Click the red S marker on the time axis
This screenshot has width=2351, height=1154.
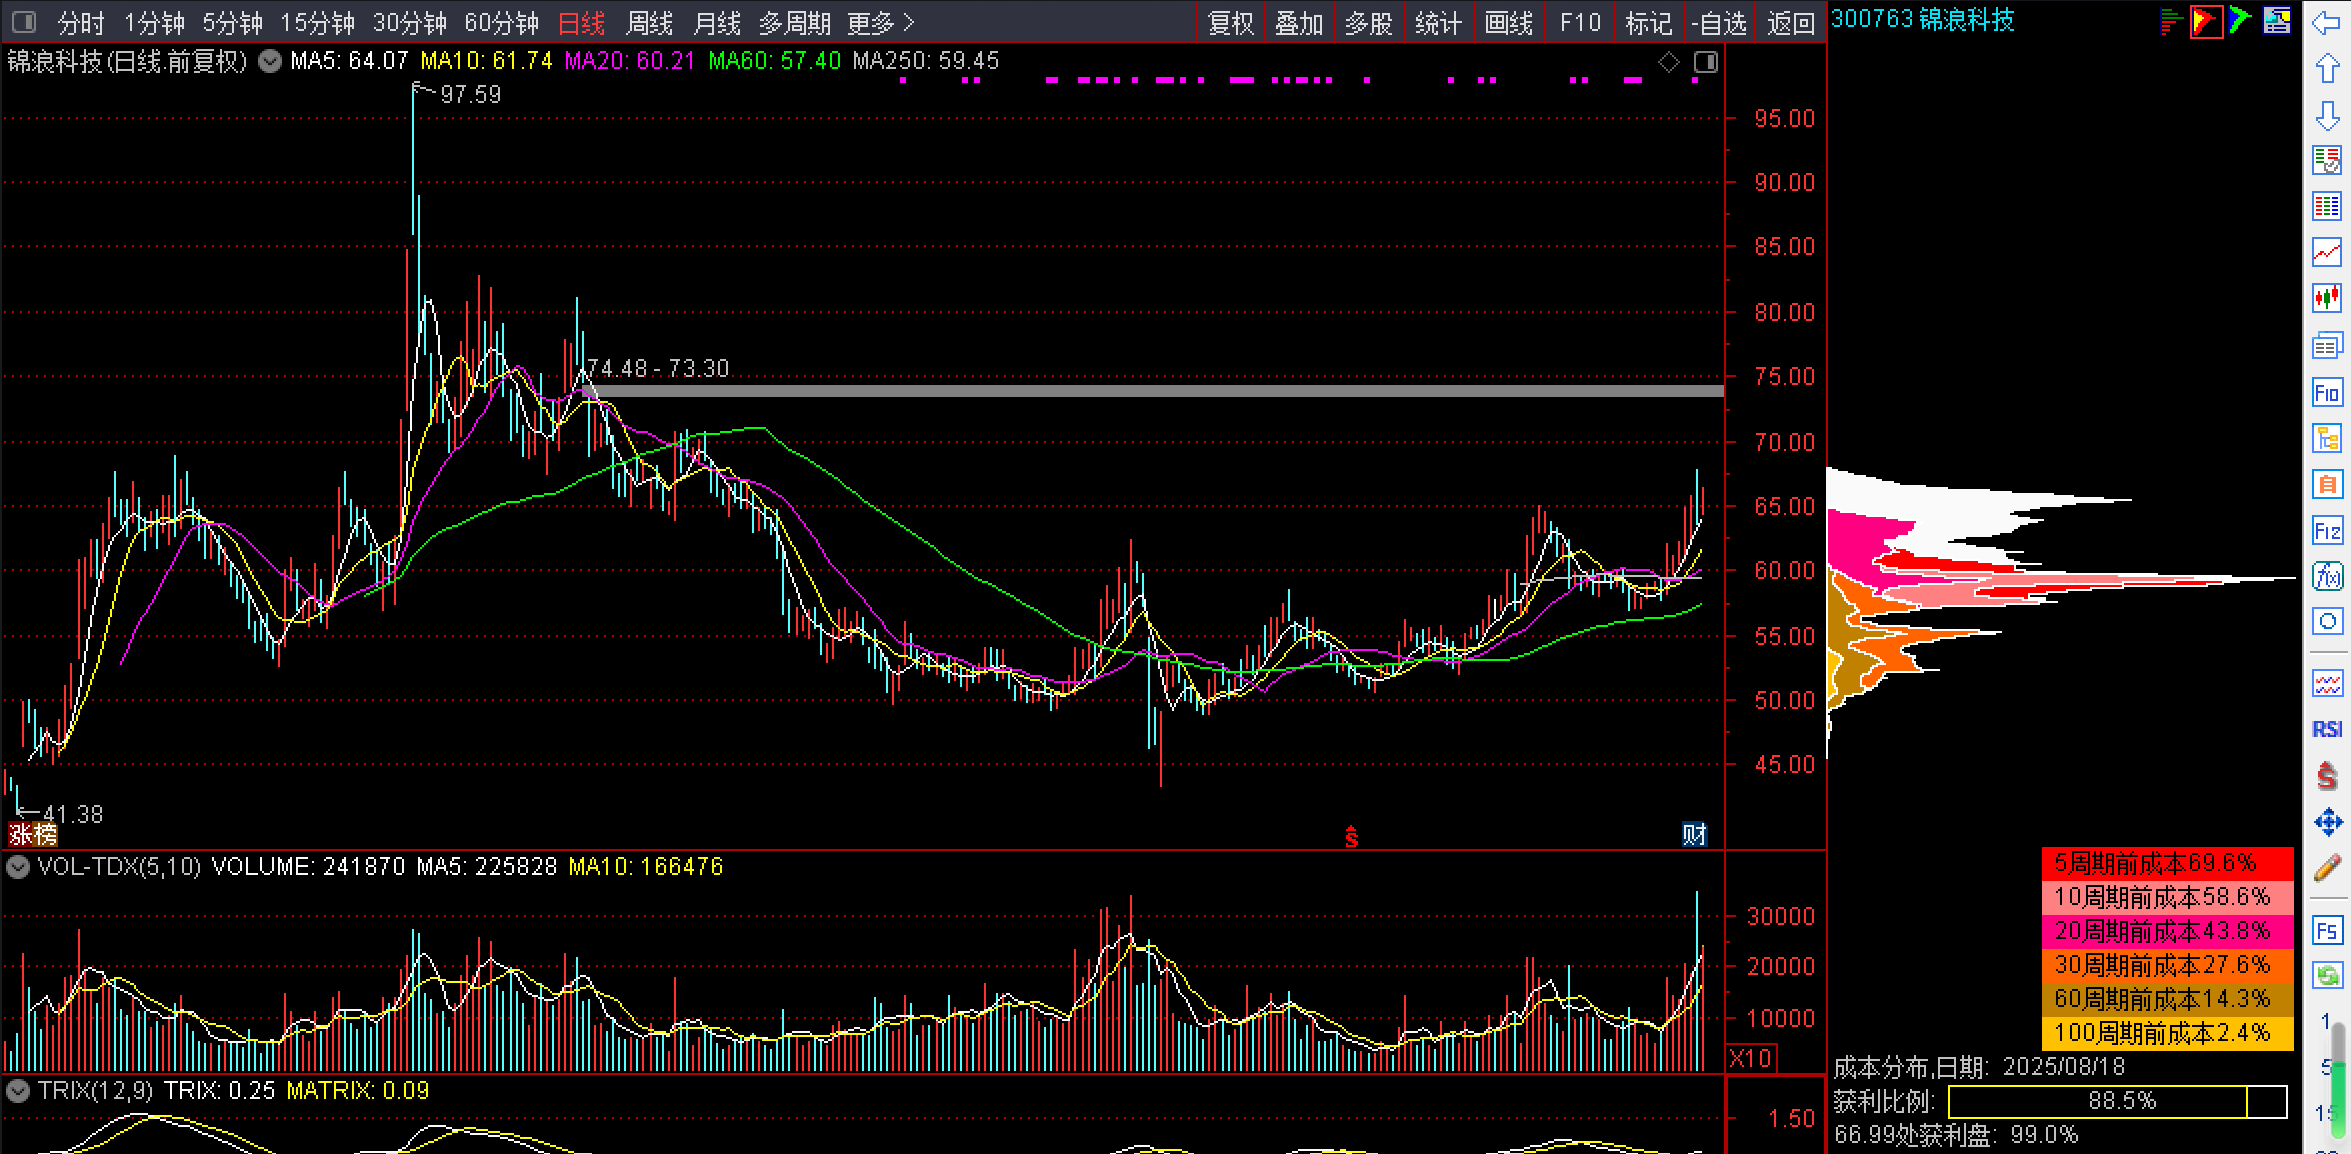point(1351,837)
